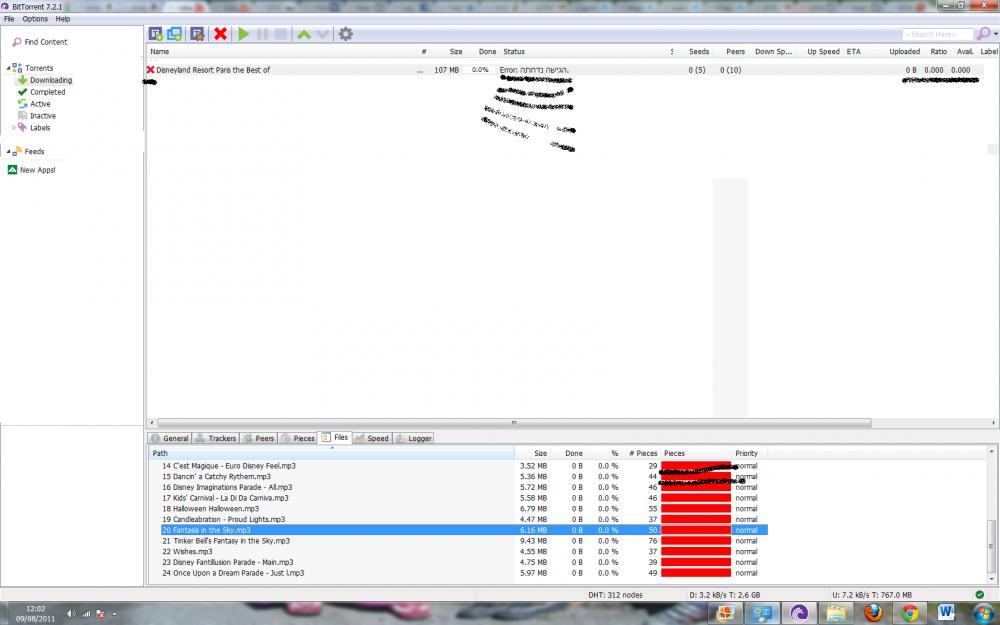This screenshot has width=1000, height=625.
Task: Expand the Labels tree node
Action: (x=13, y=128)
